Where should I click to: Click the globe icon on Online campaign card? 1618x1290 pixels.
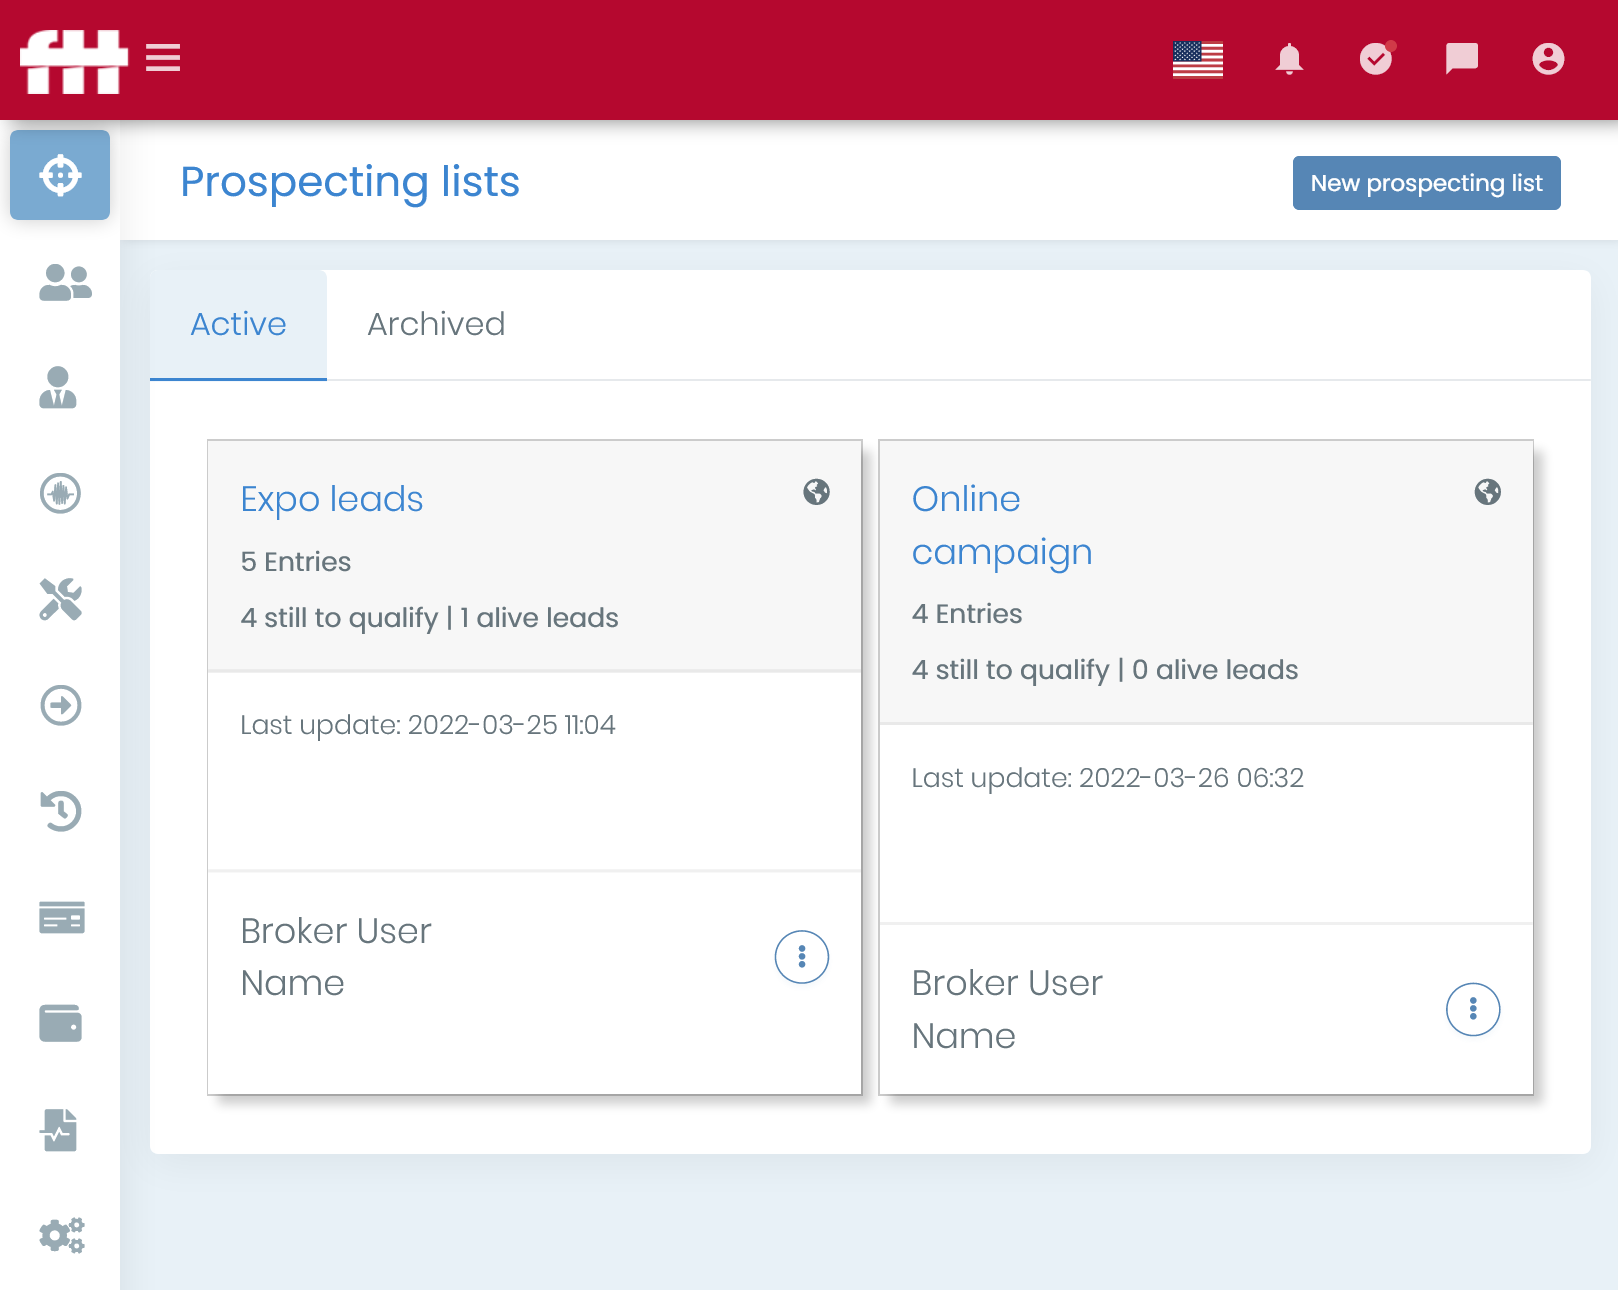[1488, 492]
